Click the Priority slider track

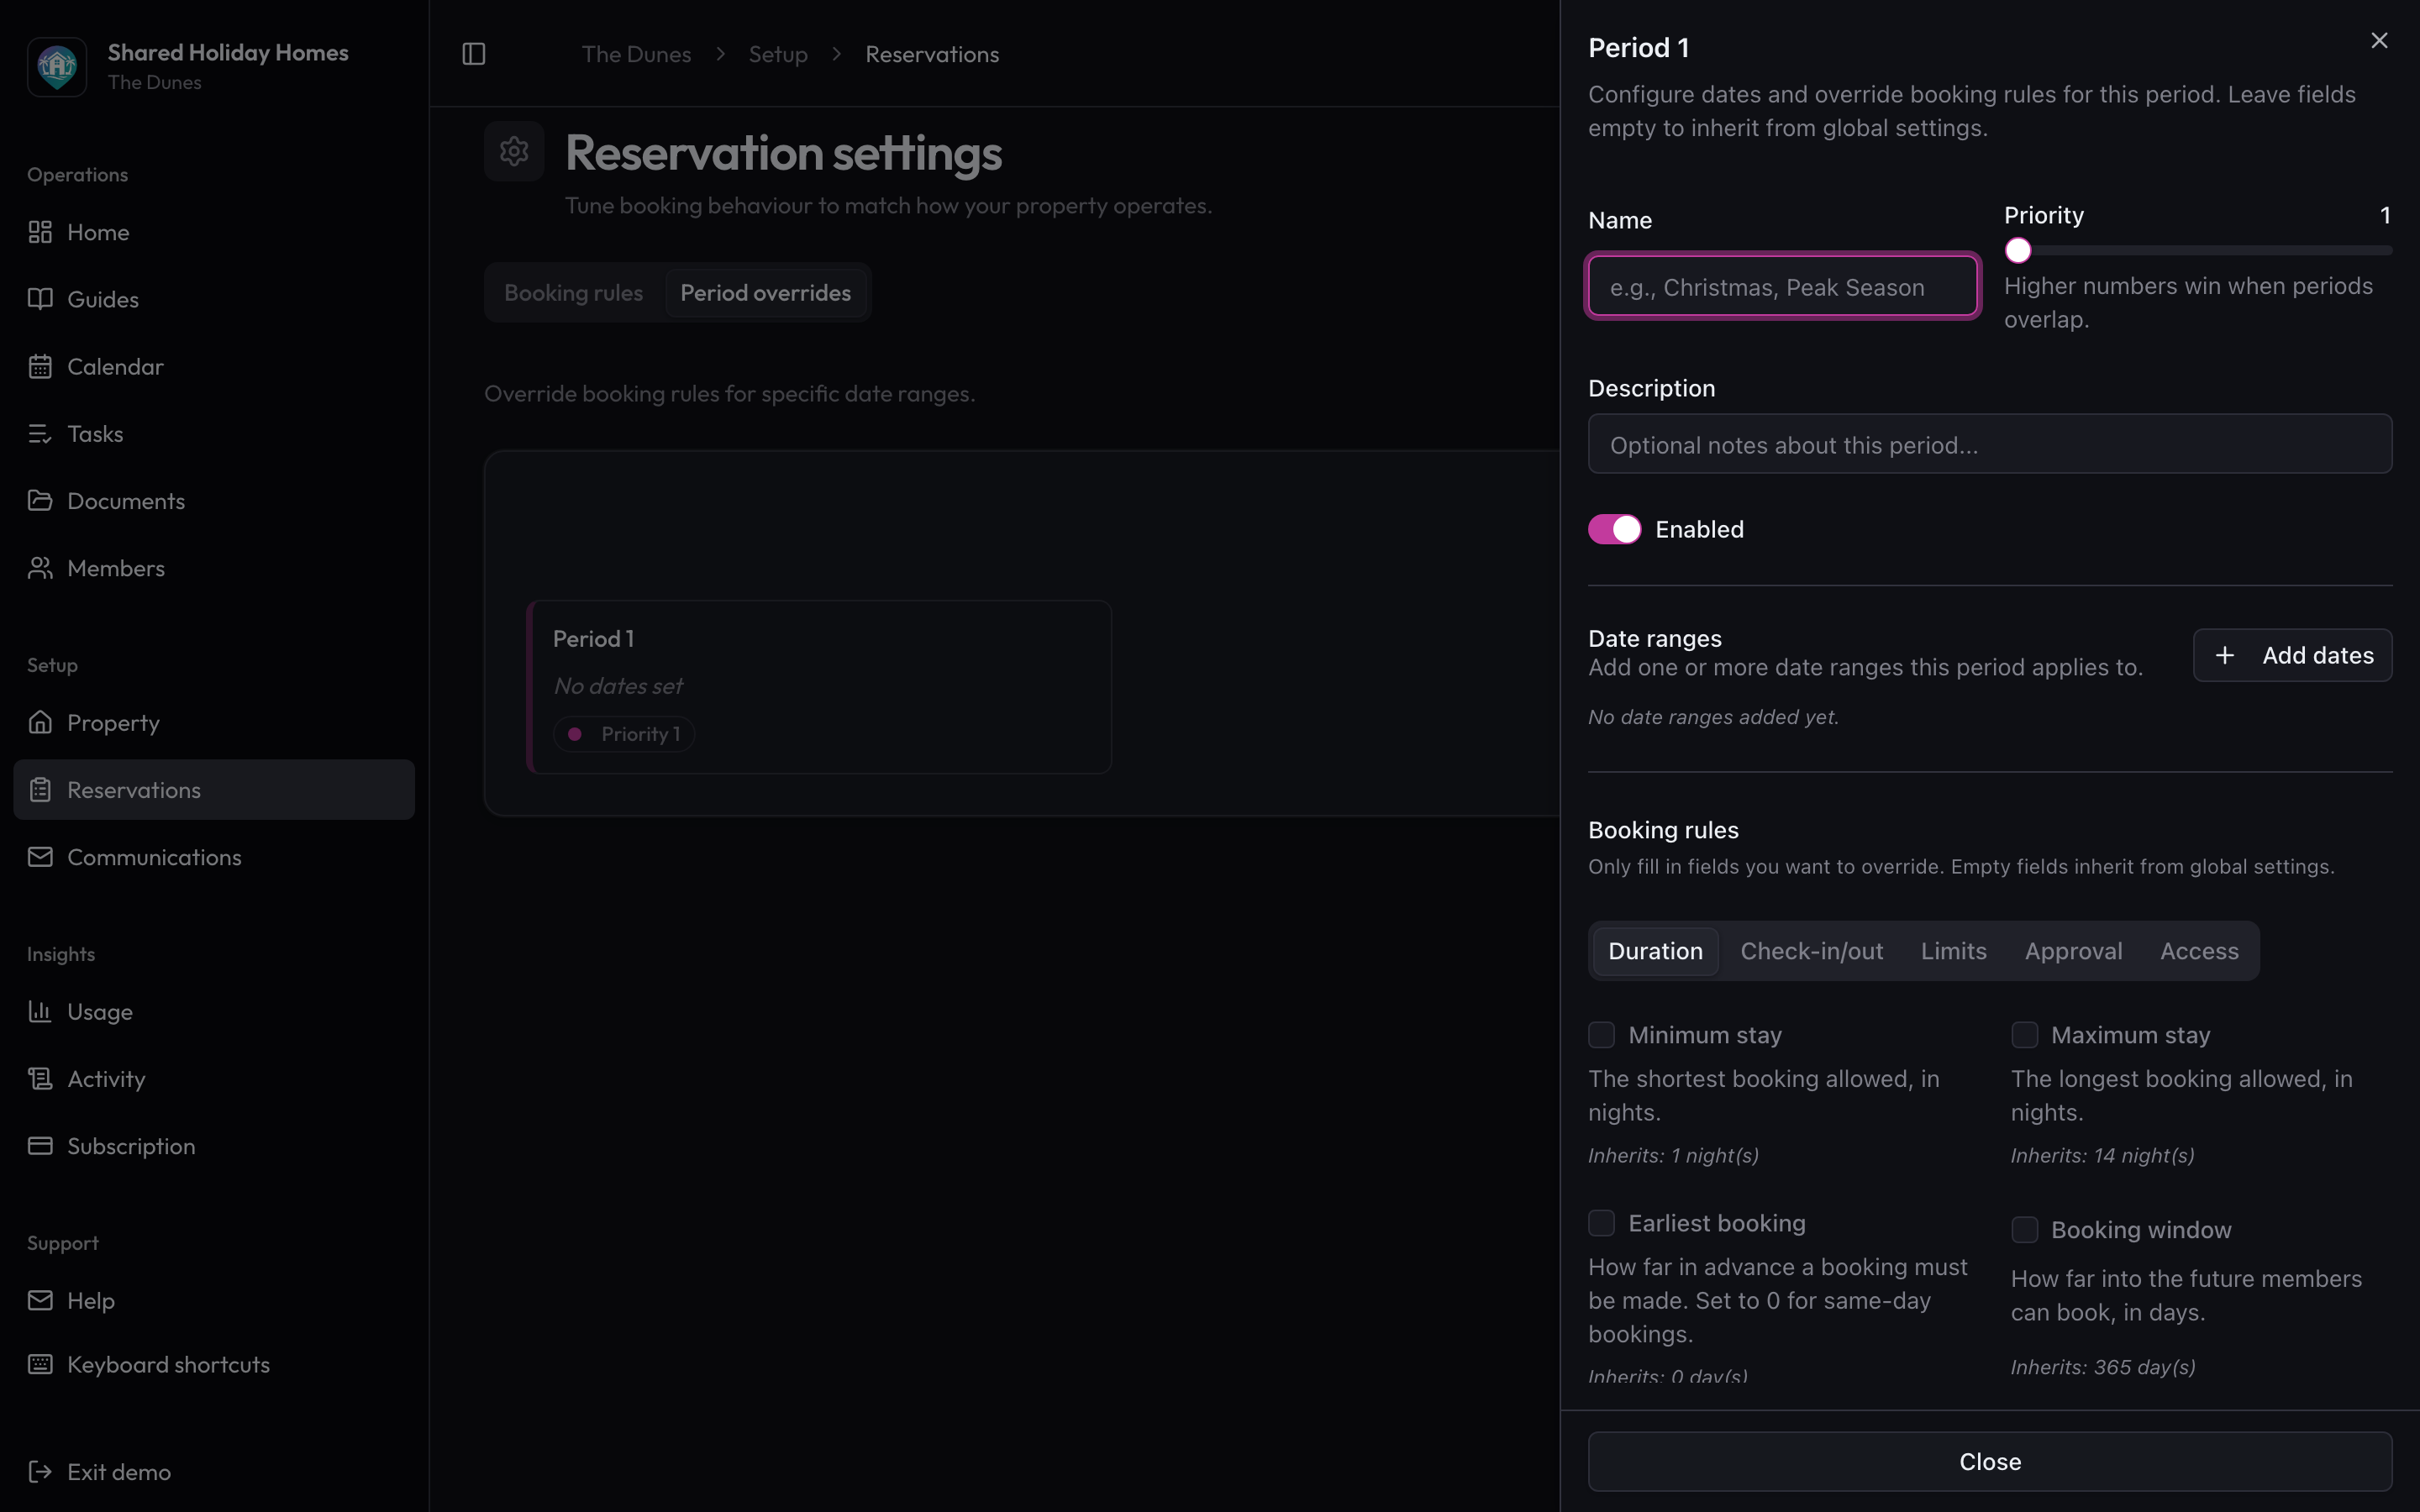[2198, 250]
